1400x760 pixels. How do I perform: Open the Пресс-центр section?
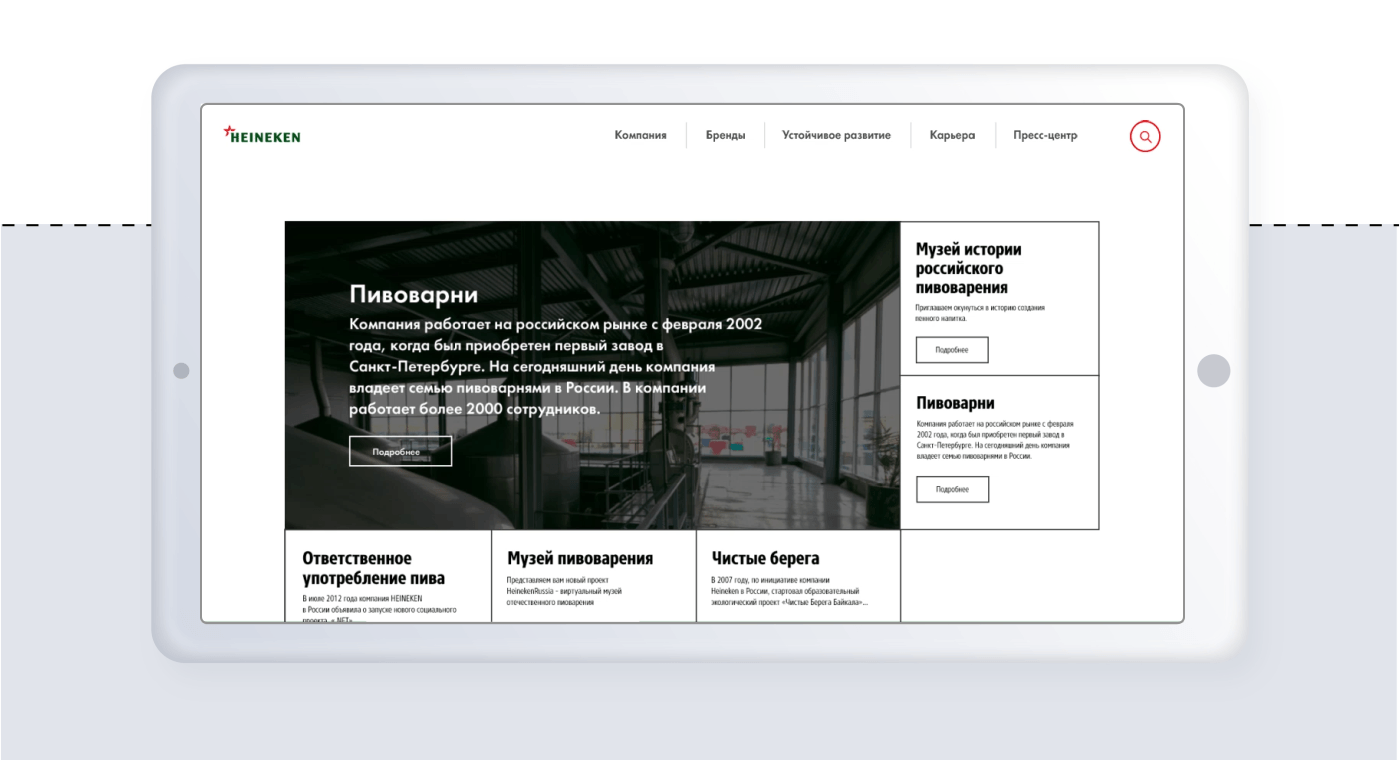tap(1046, 135)
